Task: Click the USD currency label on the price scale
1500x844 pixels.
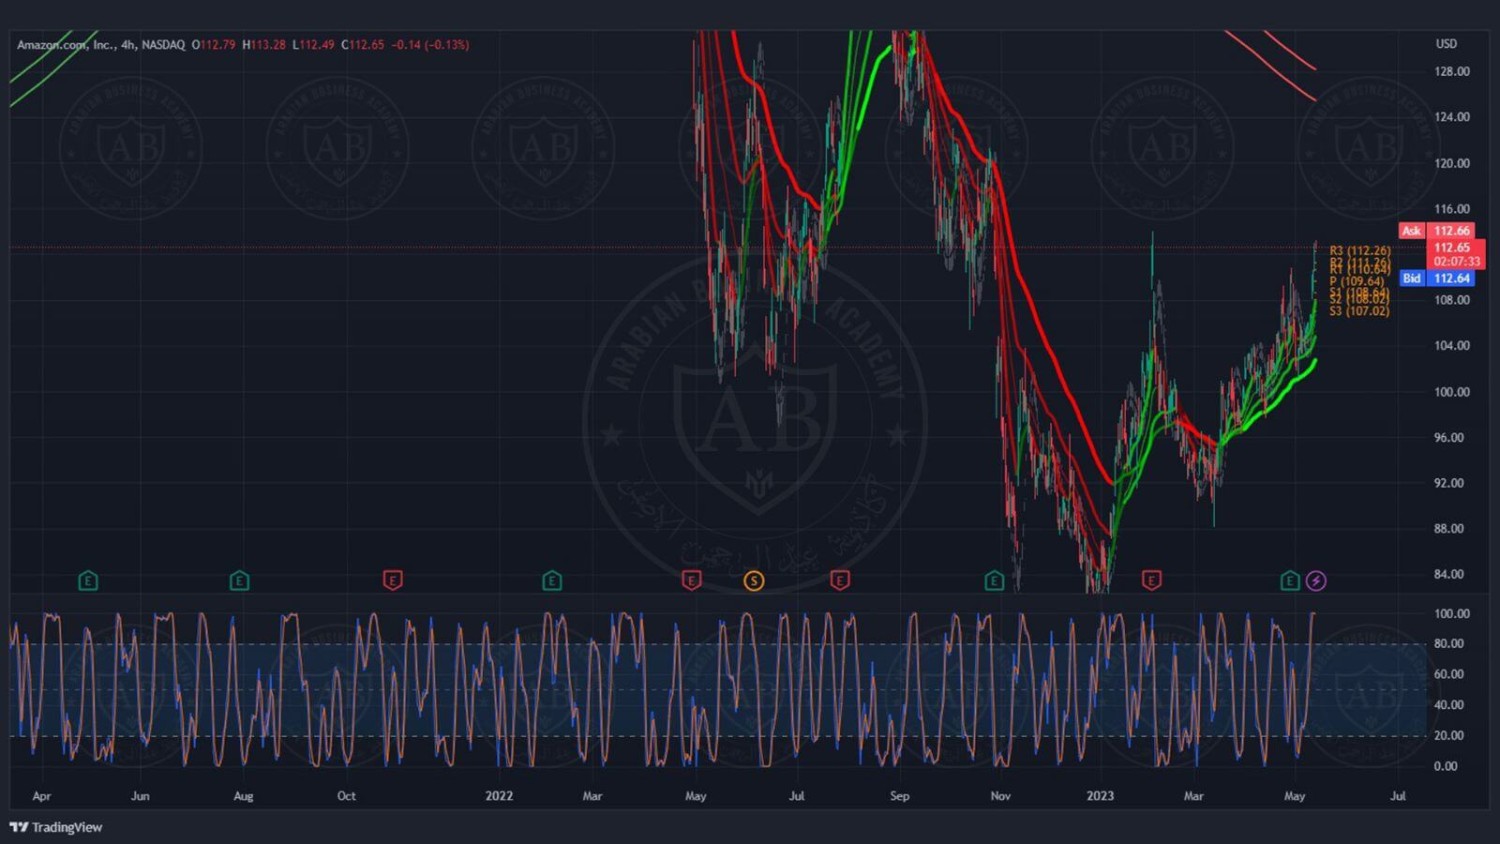Action: point(1446,44)
